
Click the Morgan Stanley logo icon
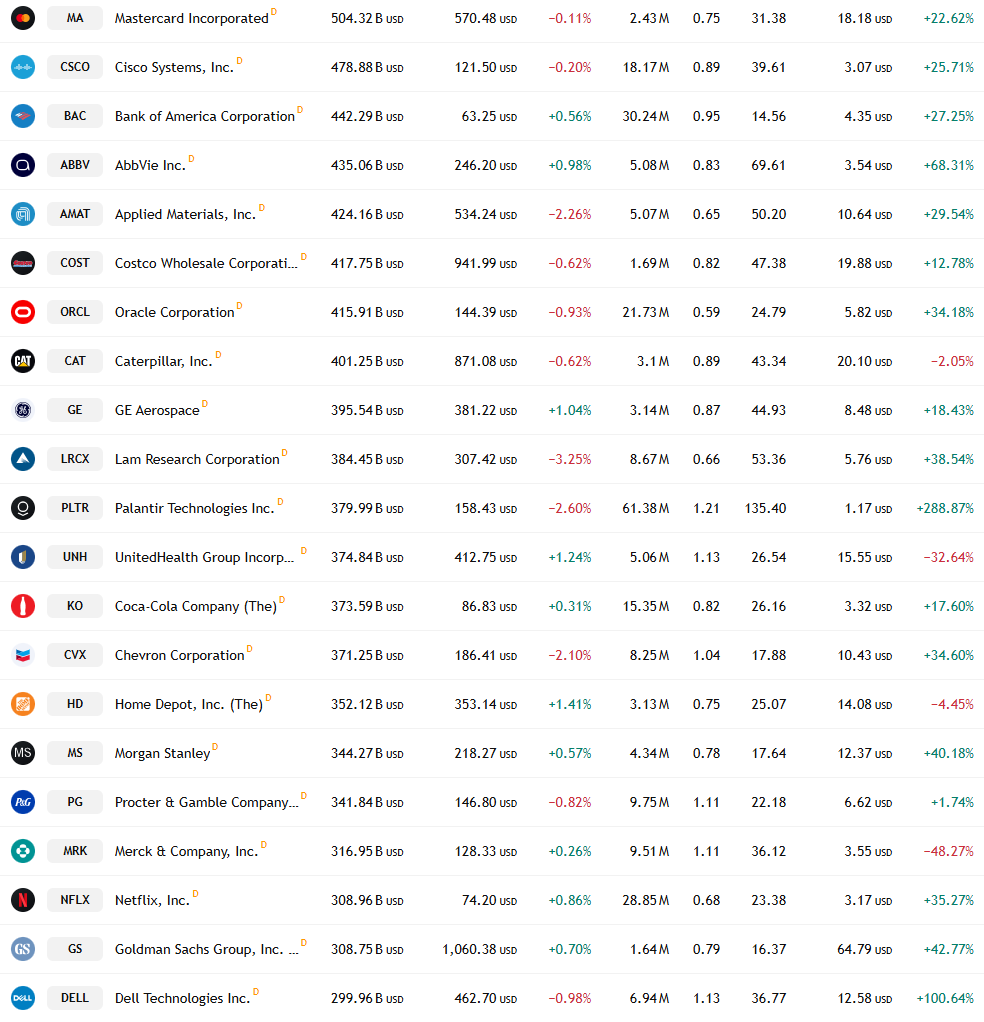(23, 753)
